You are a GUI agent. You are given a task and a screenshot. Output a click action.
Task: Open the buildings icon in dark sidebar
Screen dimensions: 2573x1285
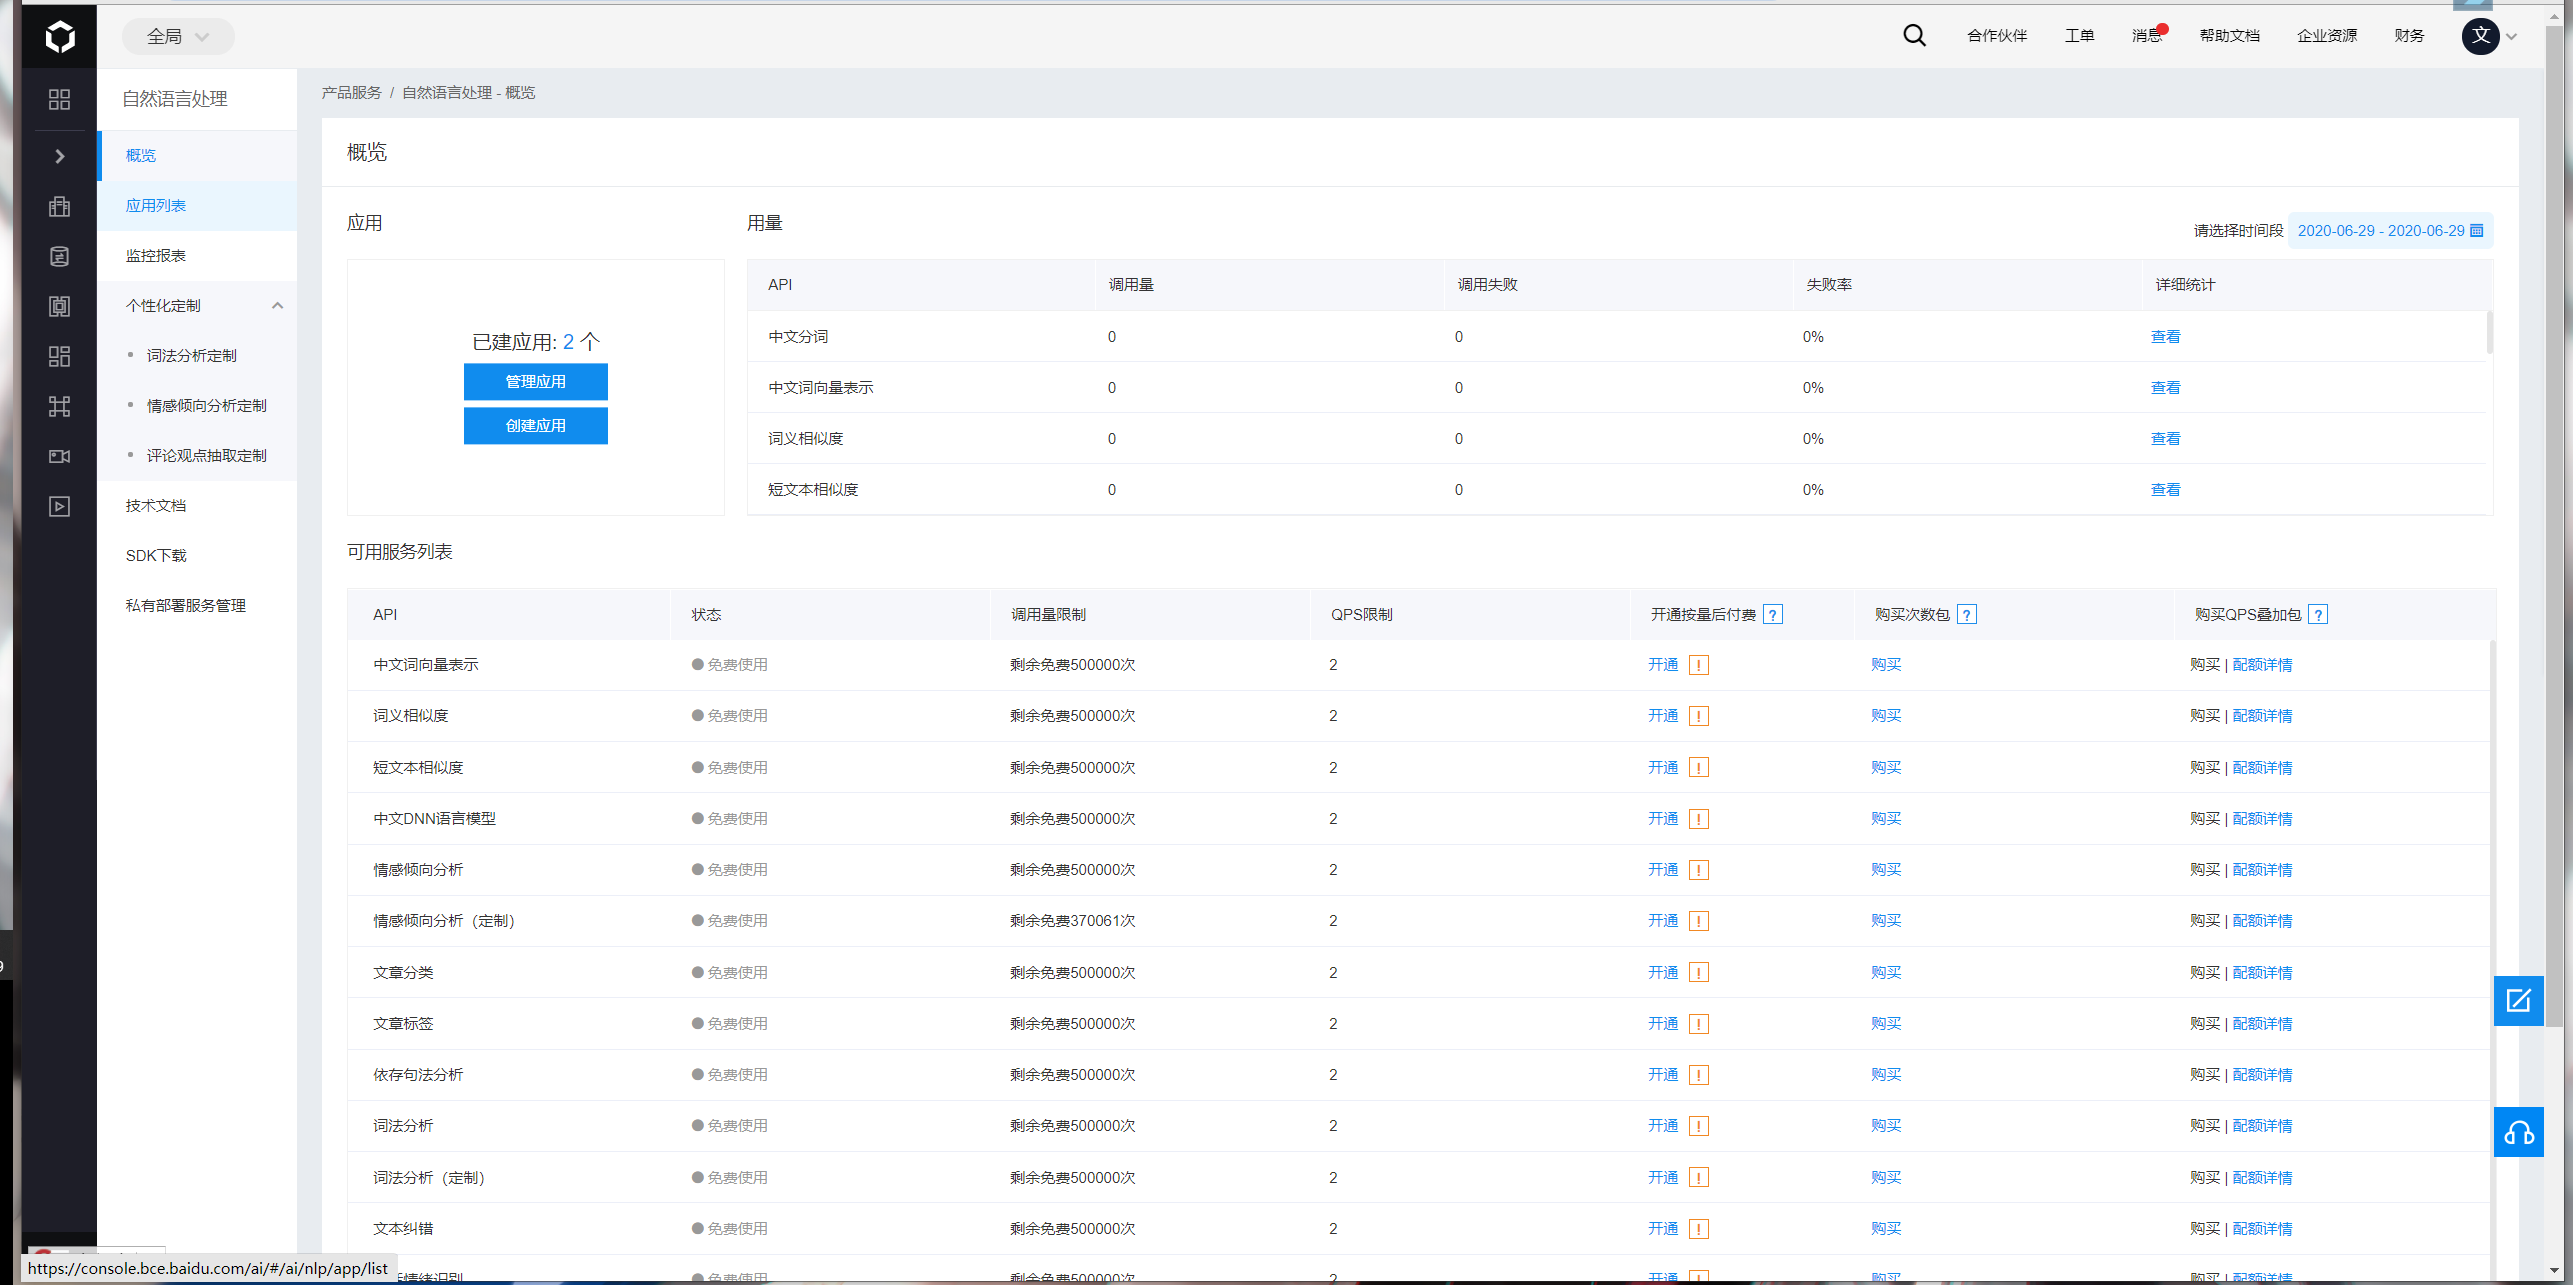coord(60,206)
